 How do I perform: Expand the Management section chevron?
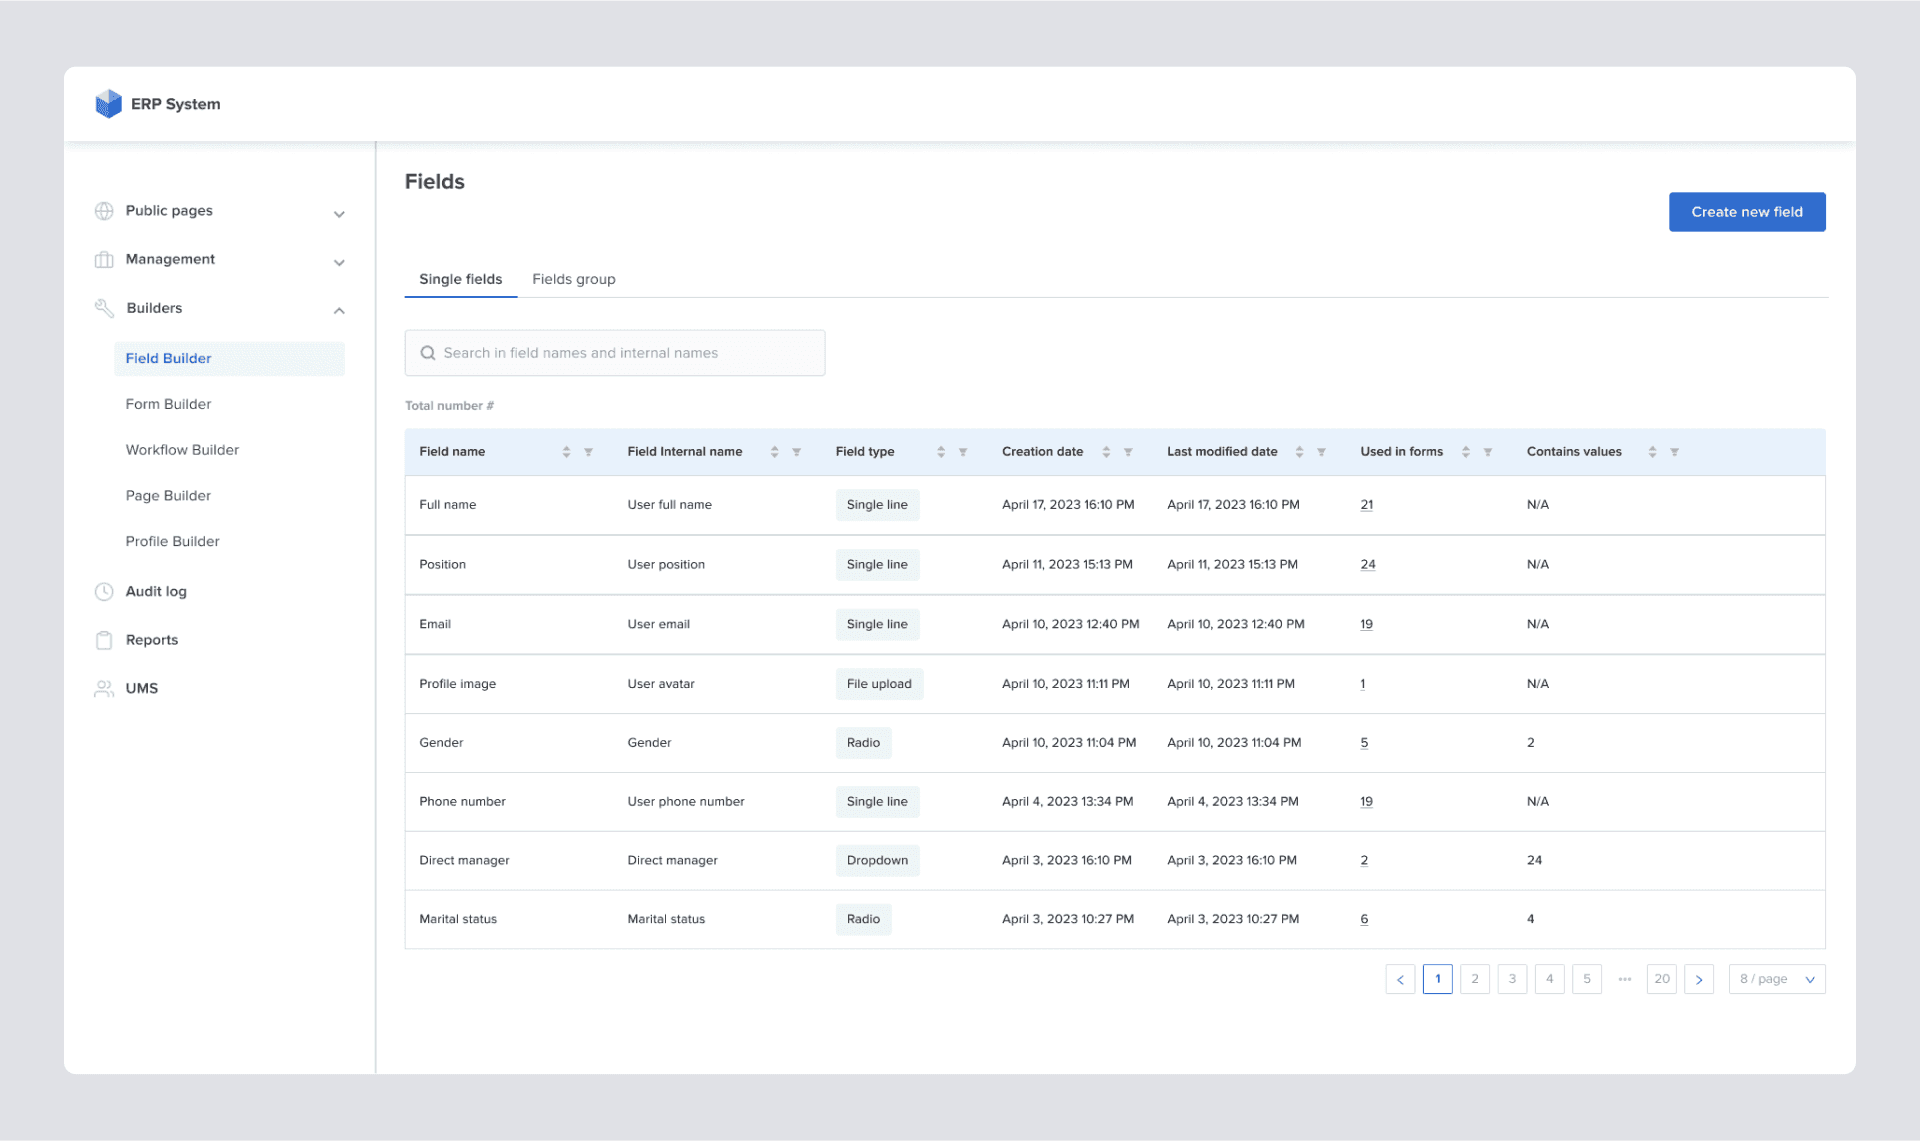coord(339,262)
